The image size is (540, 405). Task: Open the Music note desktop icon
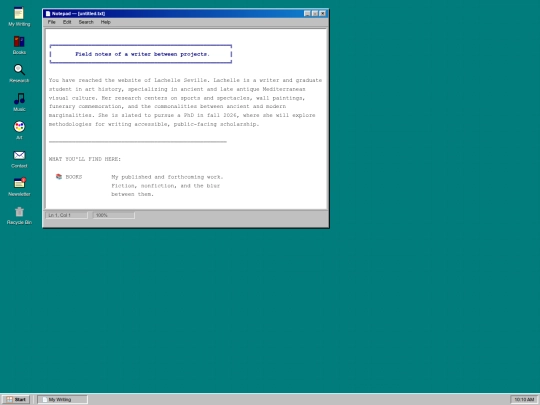tap(19, 102)
